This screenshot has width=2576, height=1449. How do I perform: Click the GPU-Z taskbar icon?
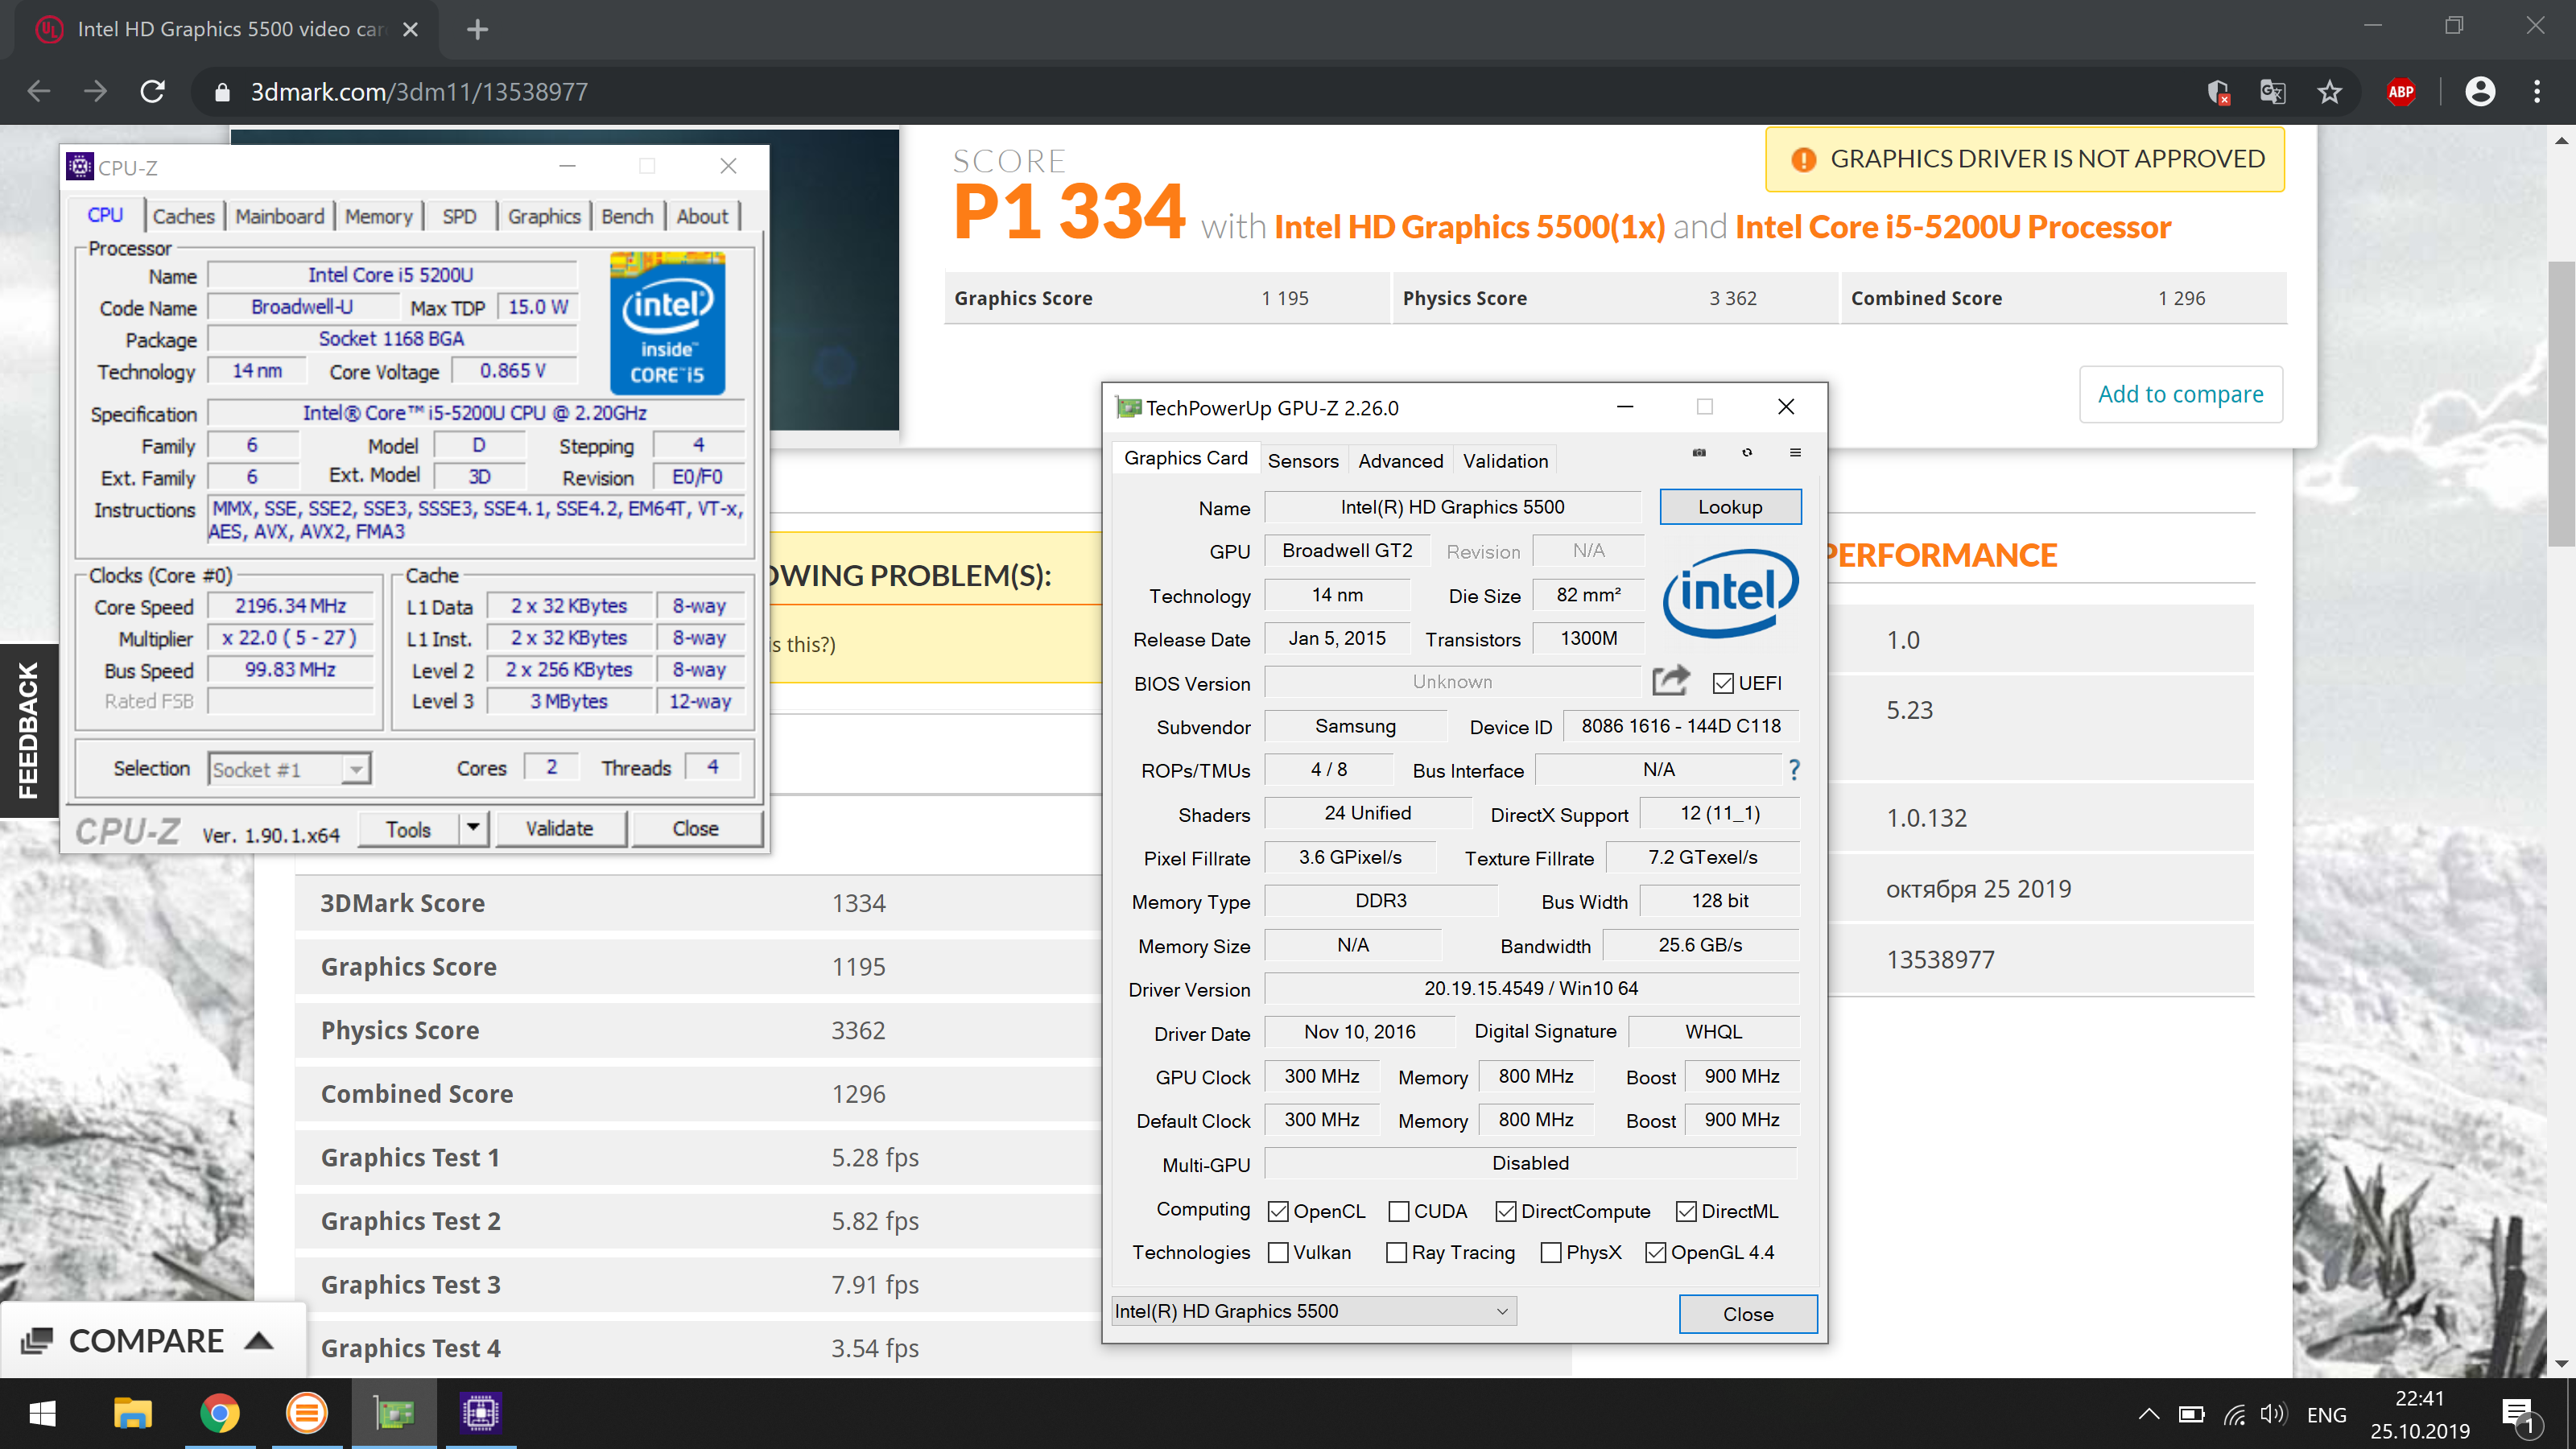click(394, 1413)
